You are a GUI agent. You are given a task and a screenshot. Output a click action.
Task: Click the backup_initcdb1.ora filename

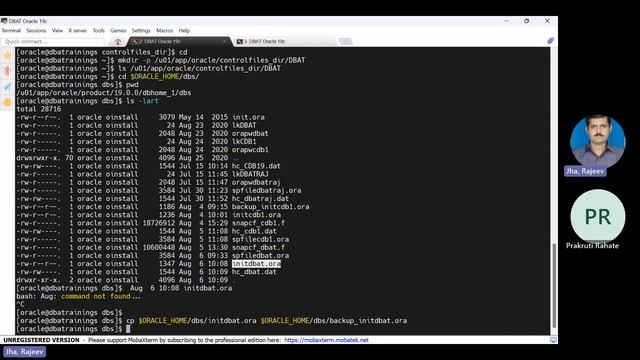click(x=271, y=207)
